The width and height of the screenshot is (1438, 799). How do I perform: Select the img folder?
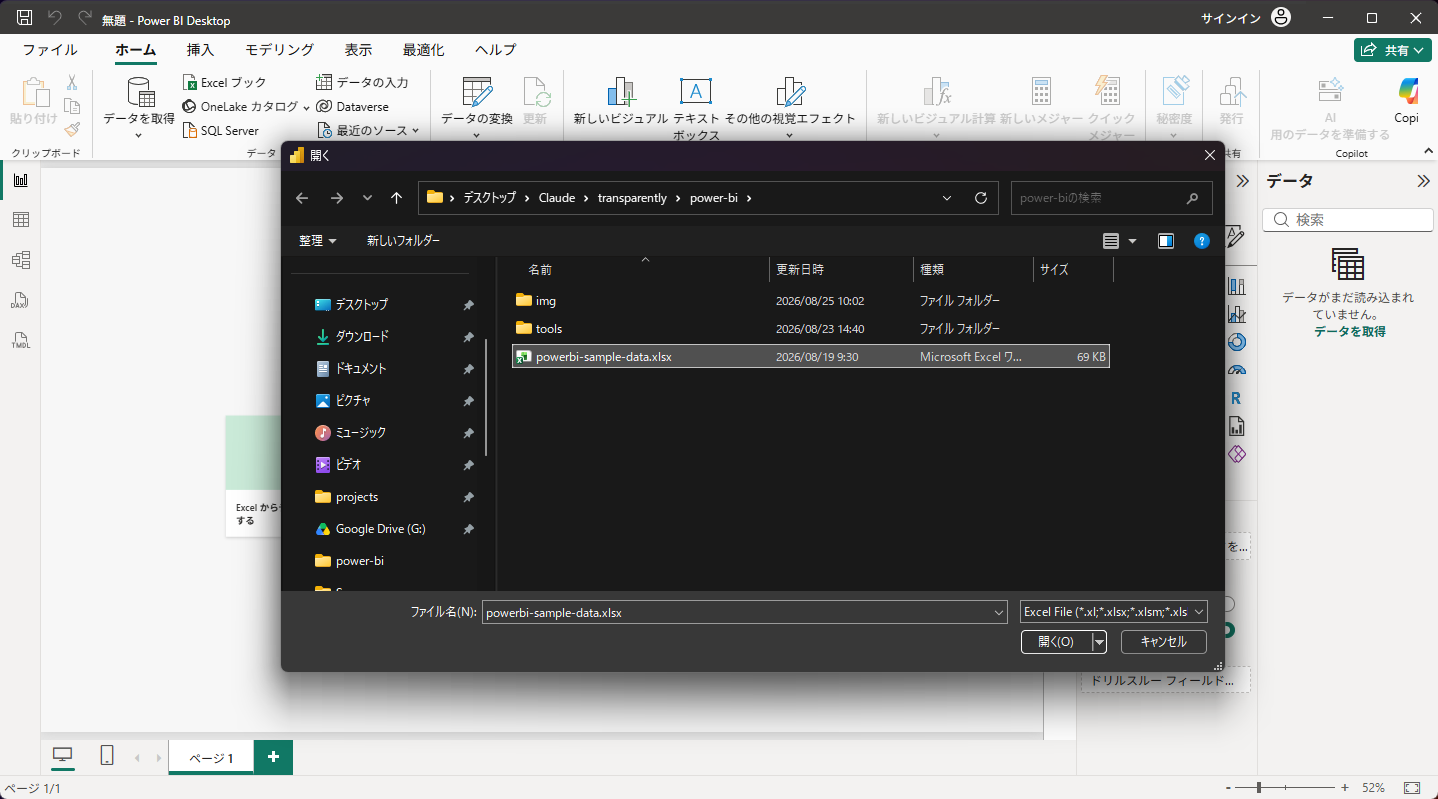[810, 300]
